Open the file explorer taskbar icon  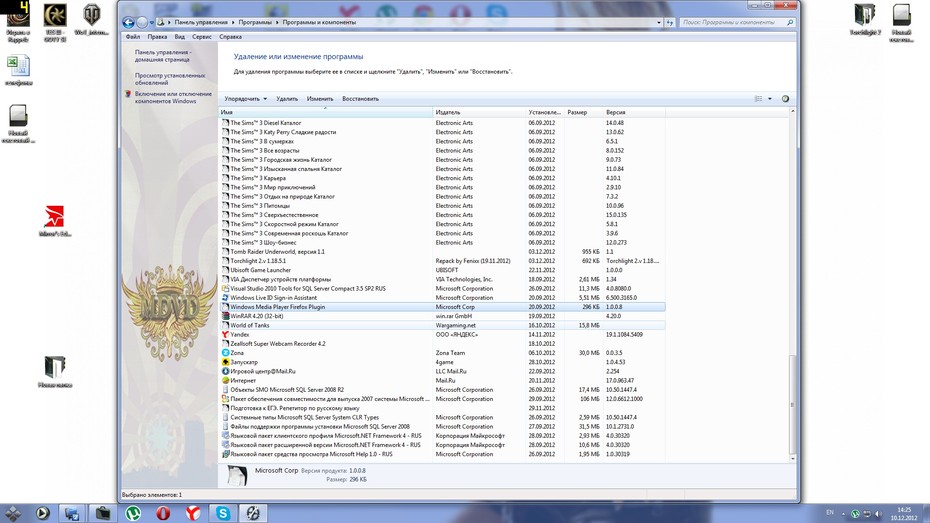pyautogui.click(x=103, y=514)
